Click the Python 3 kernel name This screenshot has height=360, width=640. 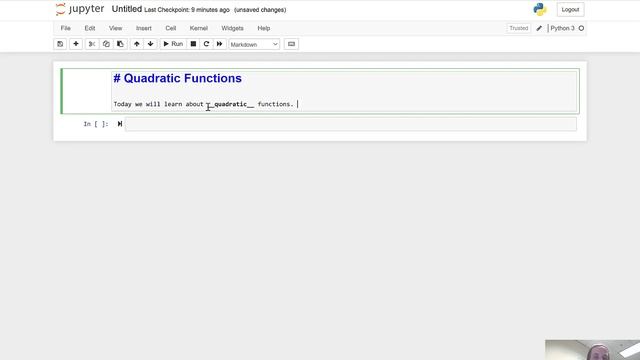[x=562, y=28]
